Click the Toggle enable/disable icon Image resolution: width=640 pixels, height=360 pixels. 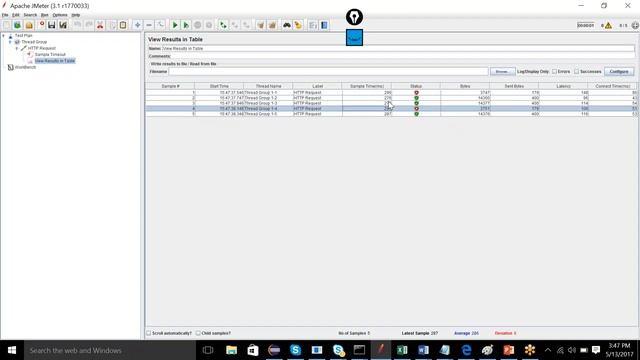point(160,25)
